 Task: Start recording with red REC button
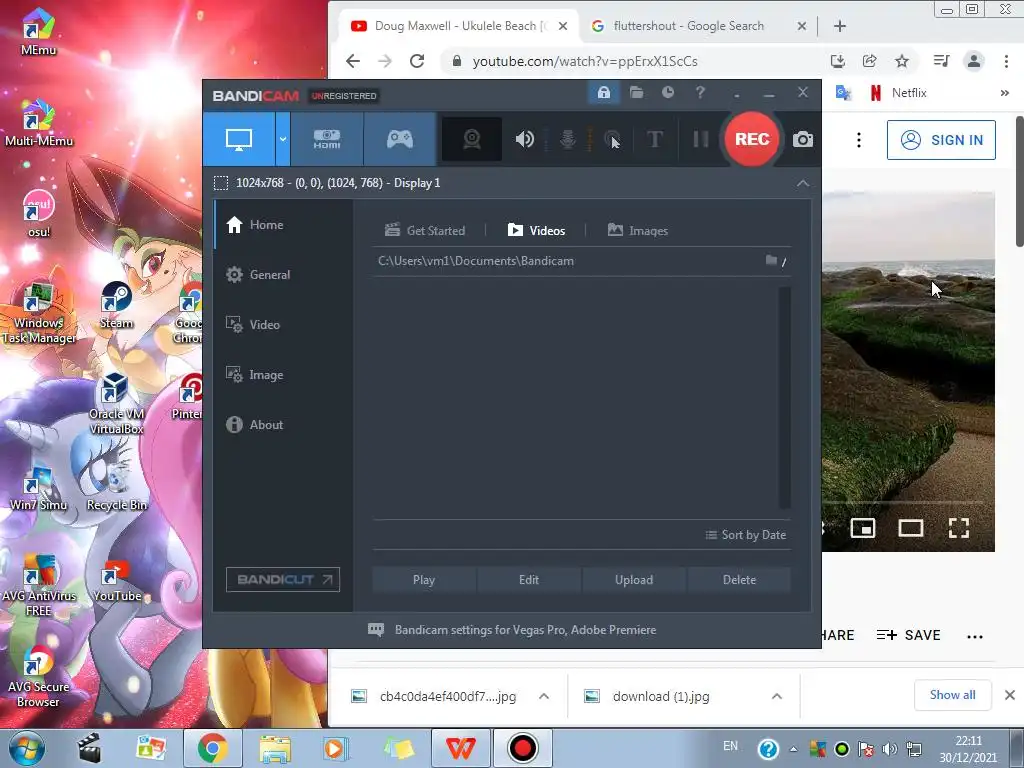pyautogui.click(x=752, y=139)
